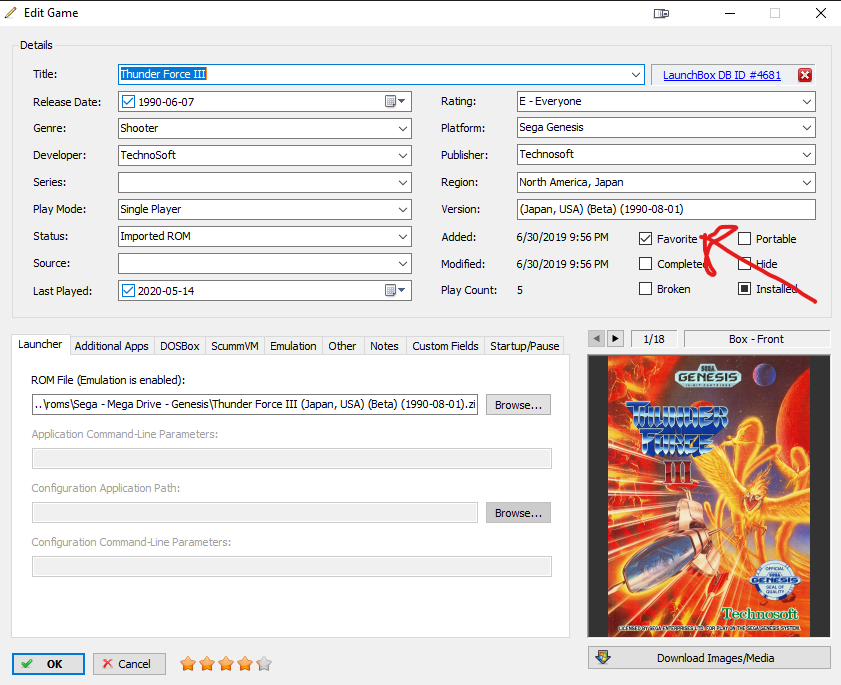The height and width of the screenshot is (685, 841).
Task: Expand the Rating dropdown
Action: [x=807, y=101]
